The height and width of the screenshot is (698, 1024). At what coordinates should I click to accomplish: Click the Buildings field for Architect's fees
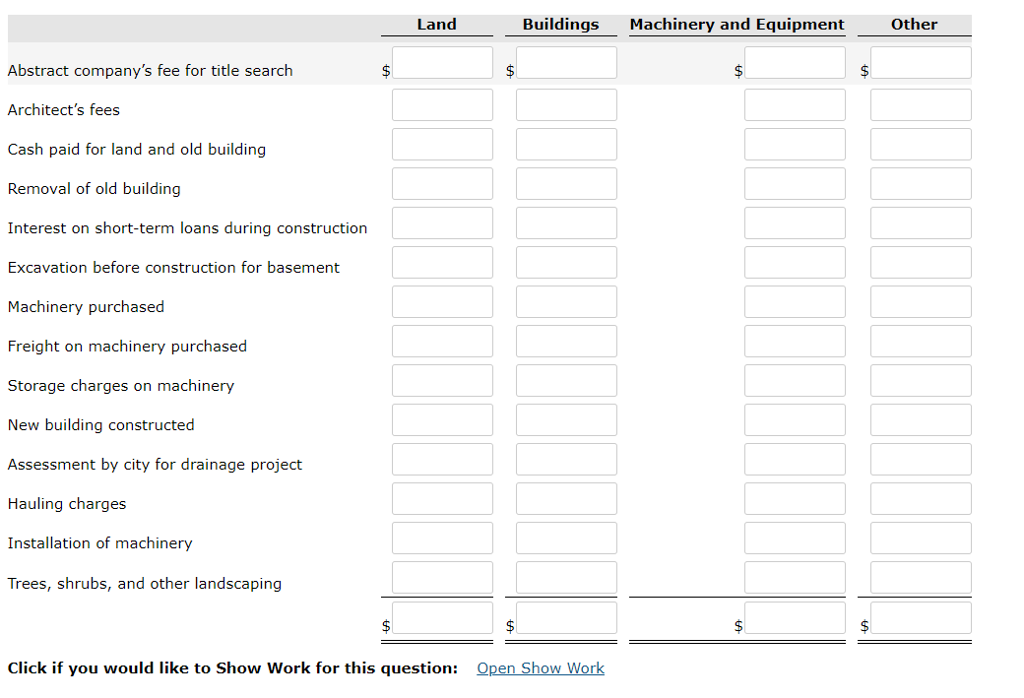tap(566, 104)
